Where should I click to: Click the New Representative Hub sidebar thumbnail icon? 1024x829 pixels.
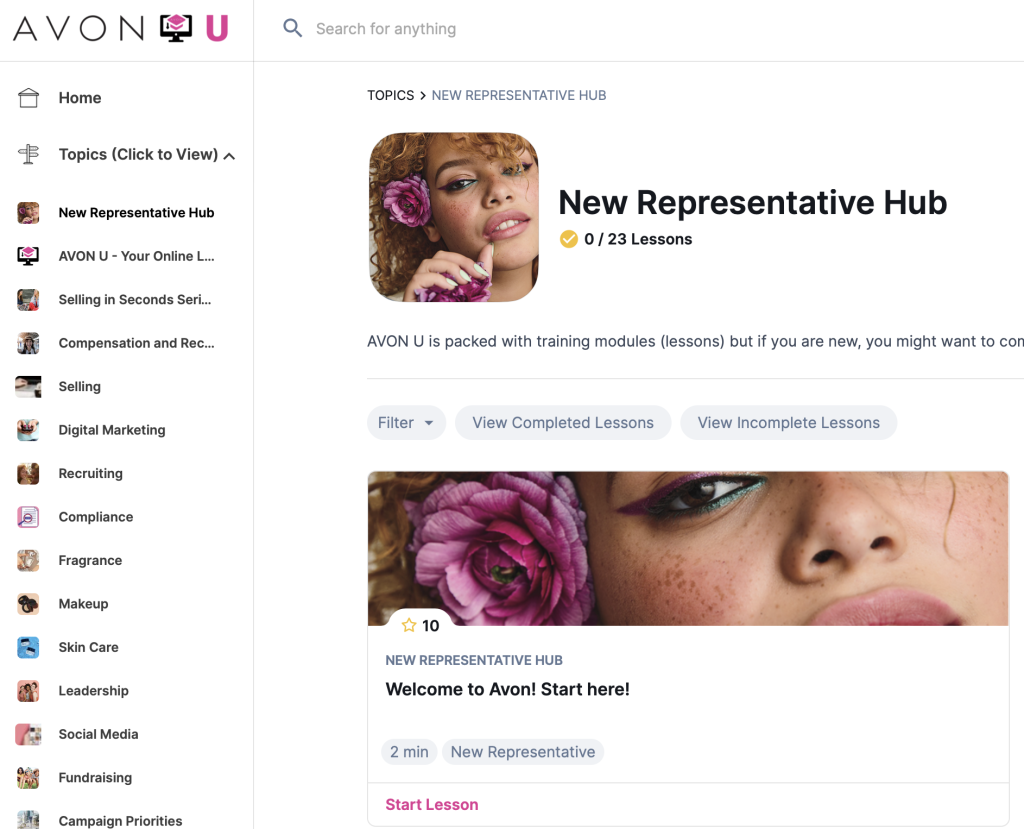pos(28,212)
